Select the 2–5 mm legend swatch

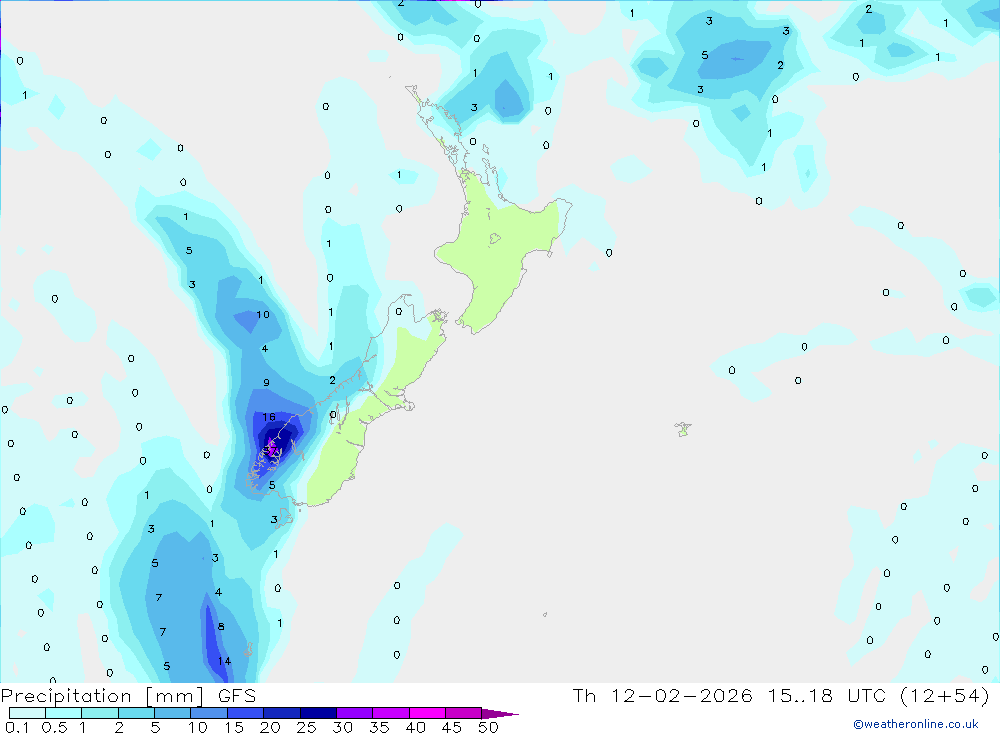(x=136, y=713)
